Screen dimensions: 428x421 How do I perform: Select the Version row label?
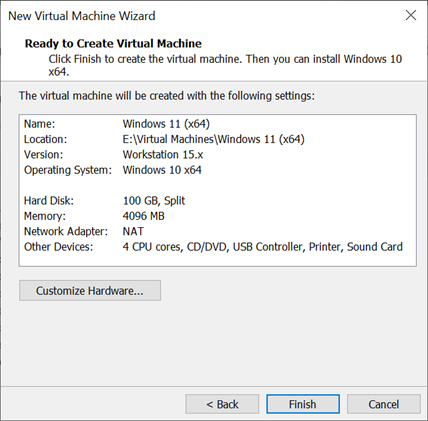coord(43,155)
